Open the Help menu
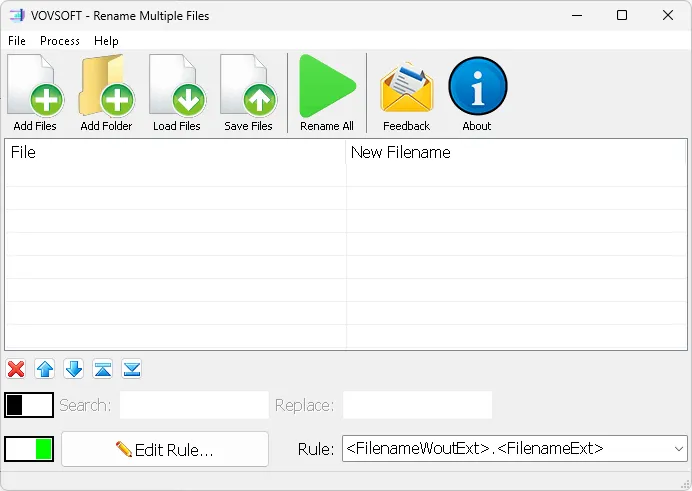The image size is (692, 491). (106, 41)
